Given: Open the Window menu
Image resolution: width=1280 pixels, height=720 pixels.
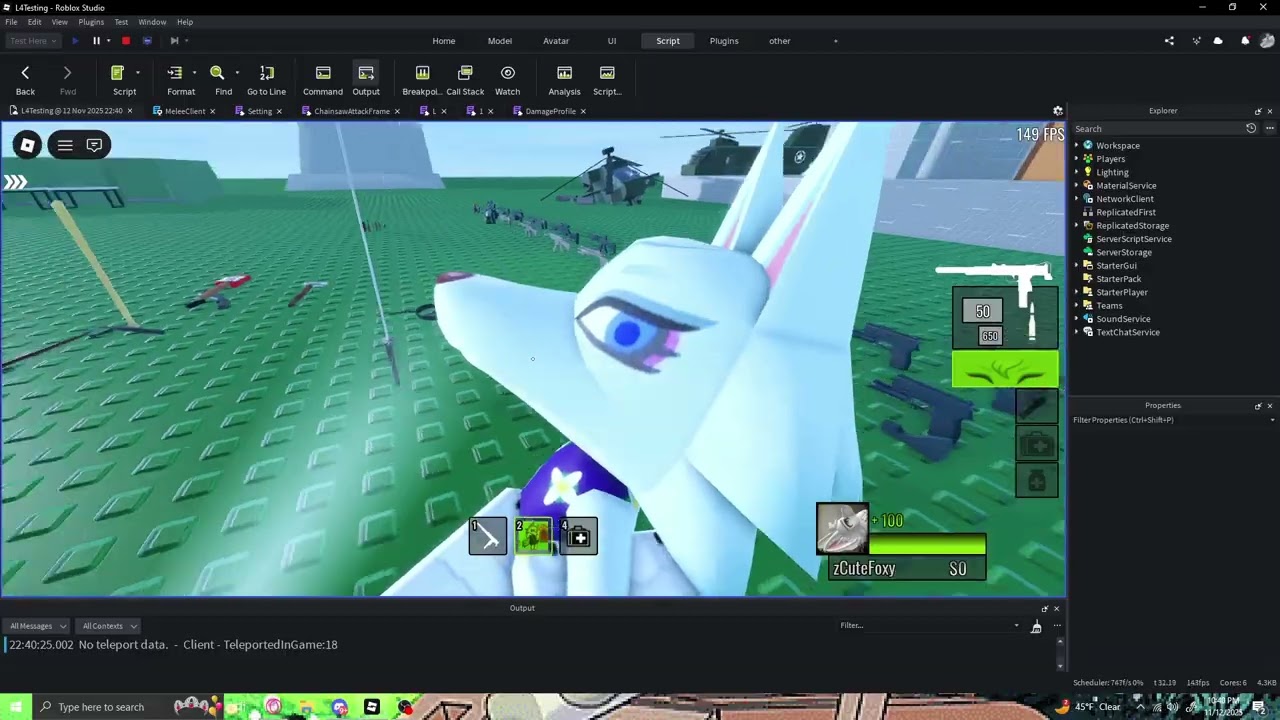Looking at the screenshot, I should pyautogui.click(x=152, y=22).
